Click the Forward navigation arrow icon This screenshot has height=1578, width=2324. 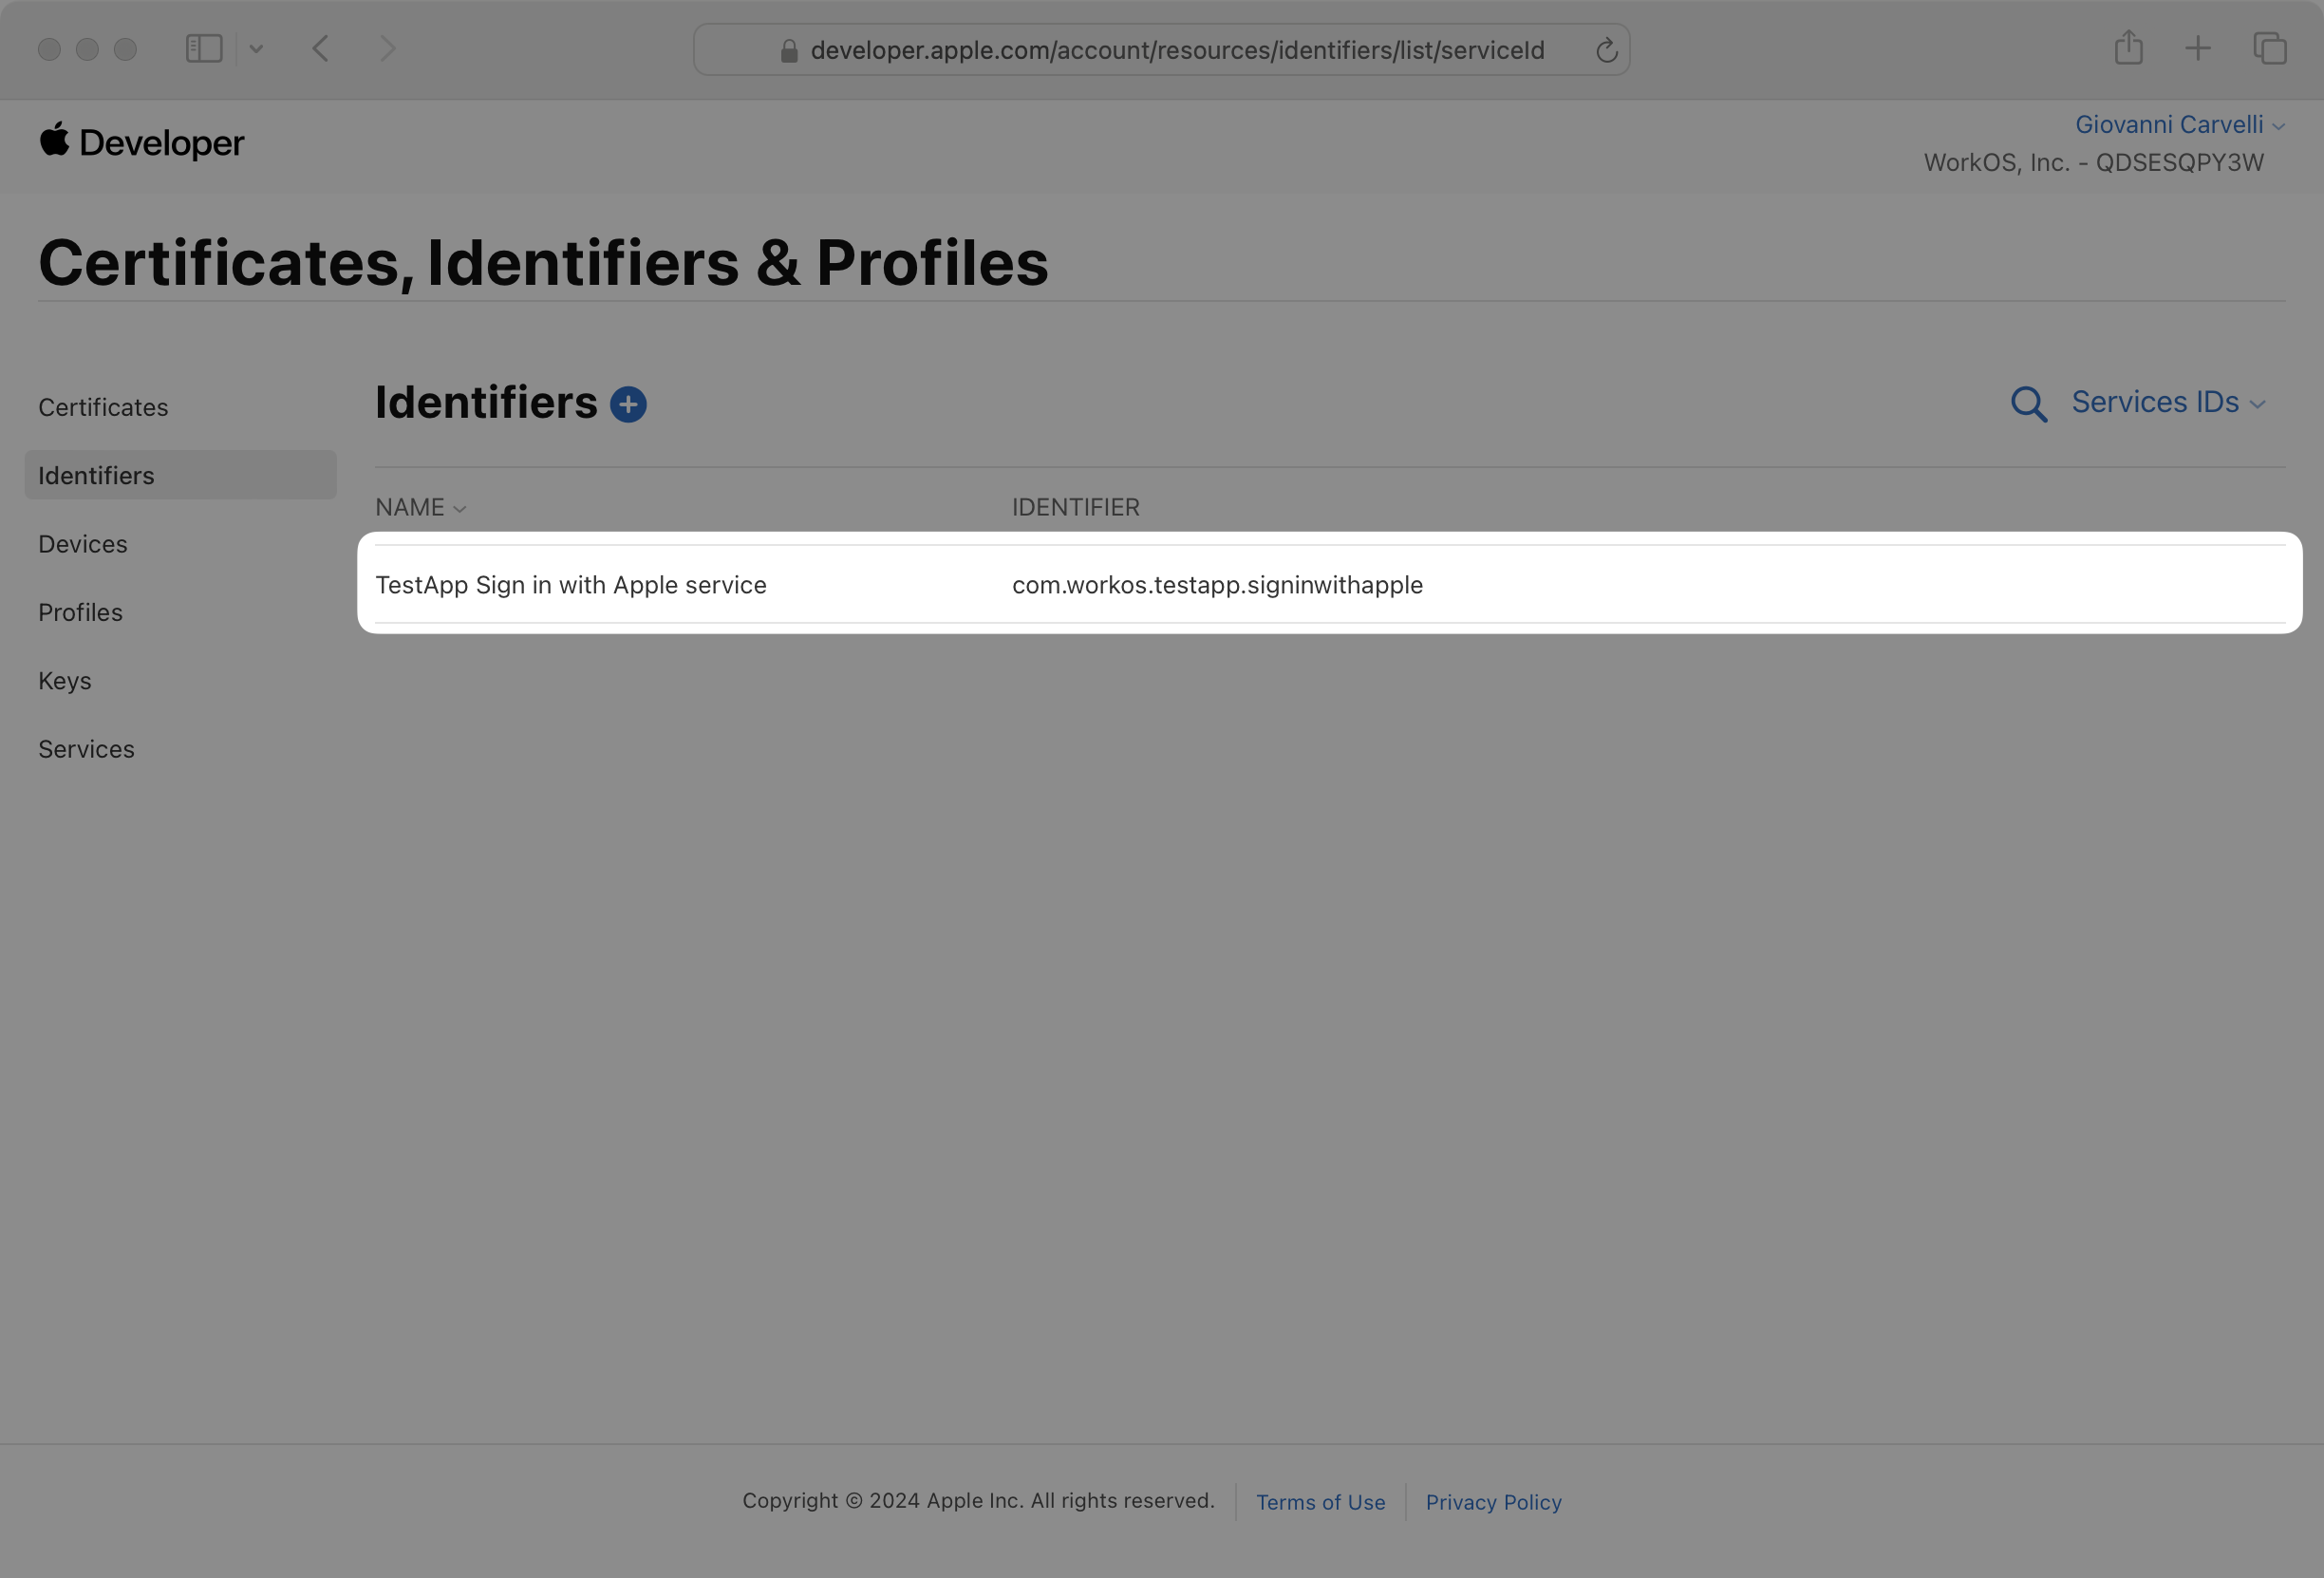click(x=385, y=49)
